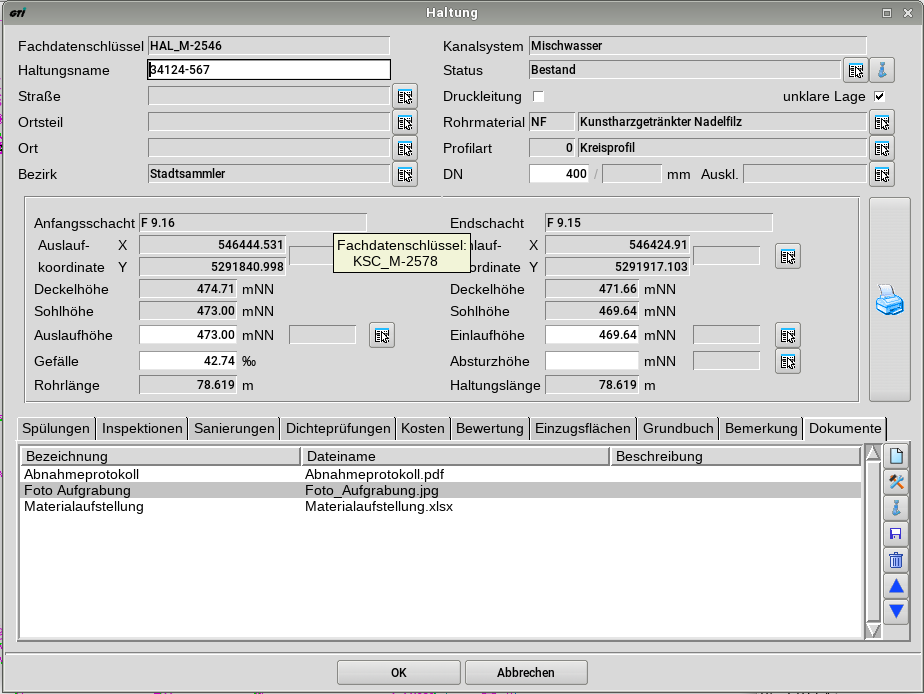Click the Abbrechen button
This screenshot has height=694, width=924.
pos(526,672)
